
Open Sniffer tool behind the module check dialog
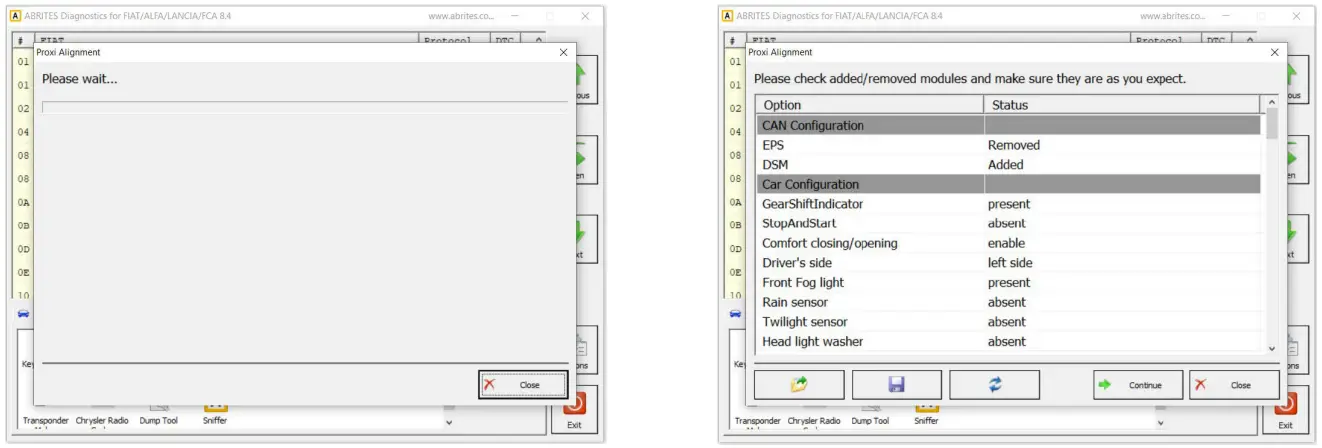[927, 415]
